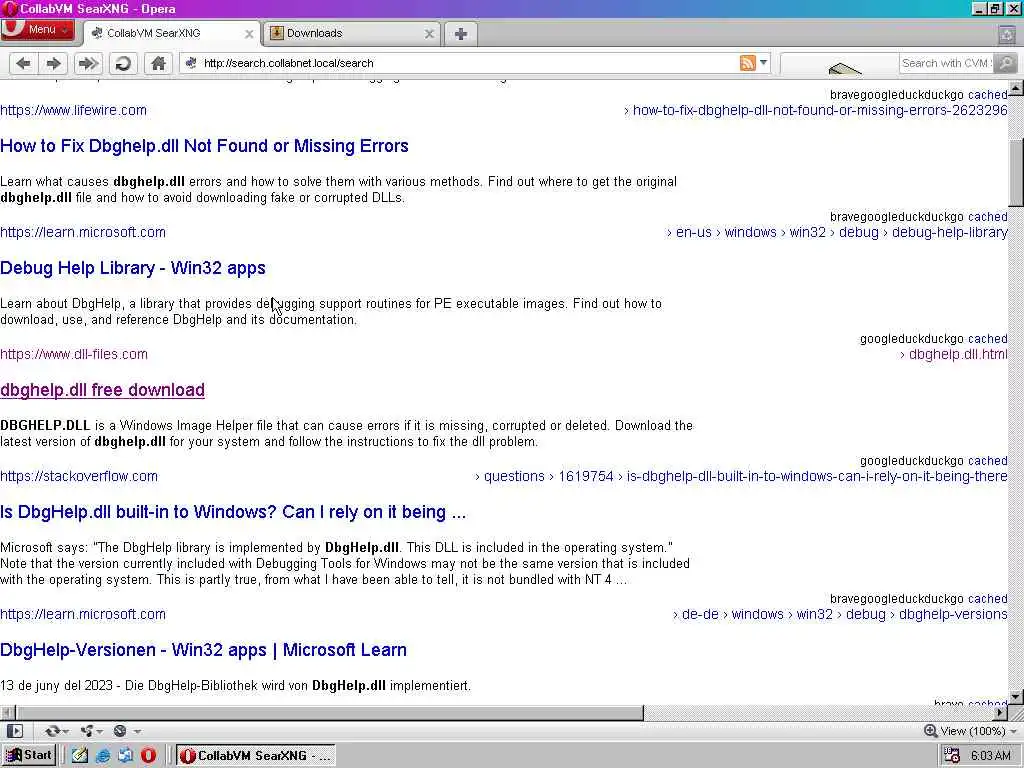Expand the Opera Unite dropdown arrow

click(x=100, y=731)
